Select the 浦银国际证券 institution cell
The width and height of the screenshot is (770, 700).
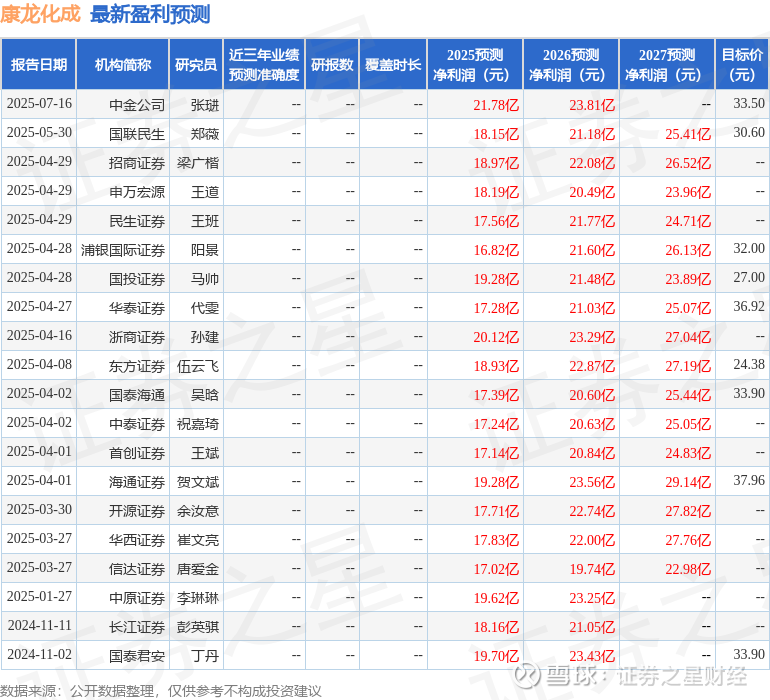pyautogui.click(x=123, y=249)
